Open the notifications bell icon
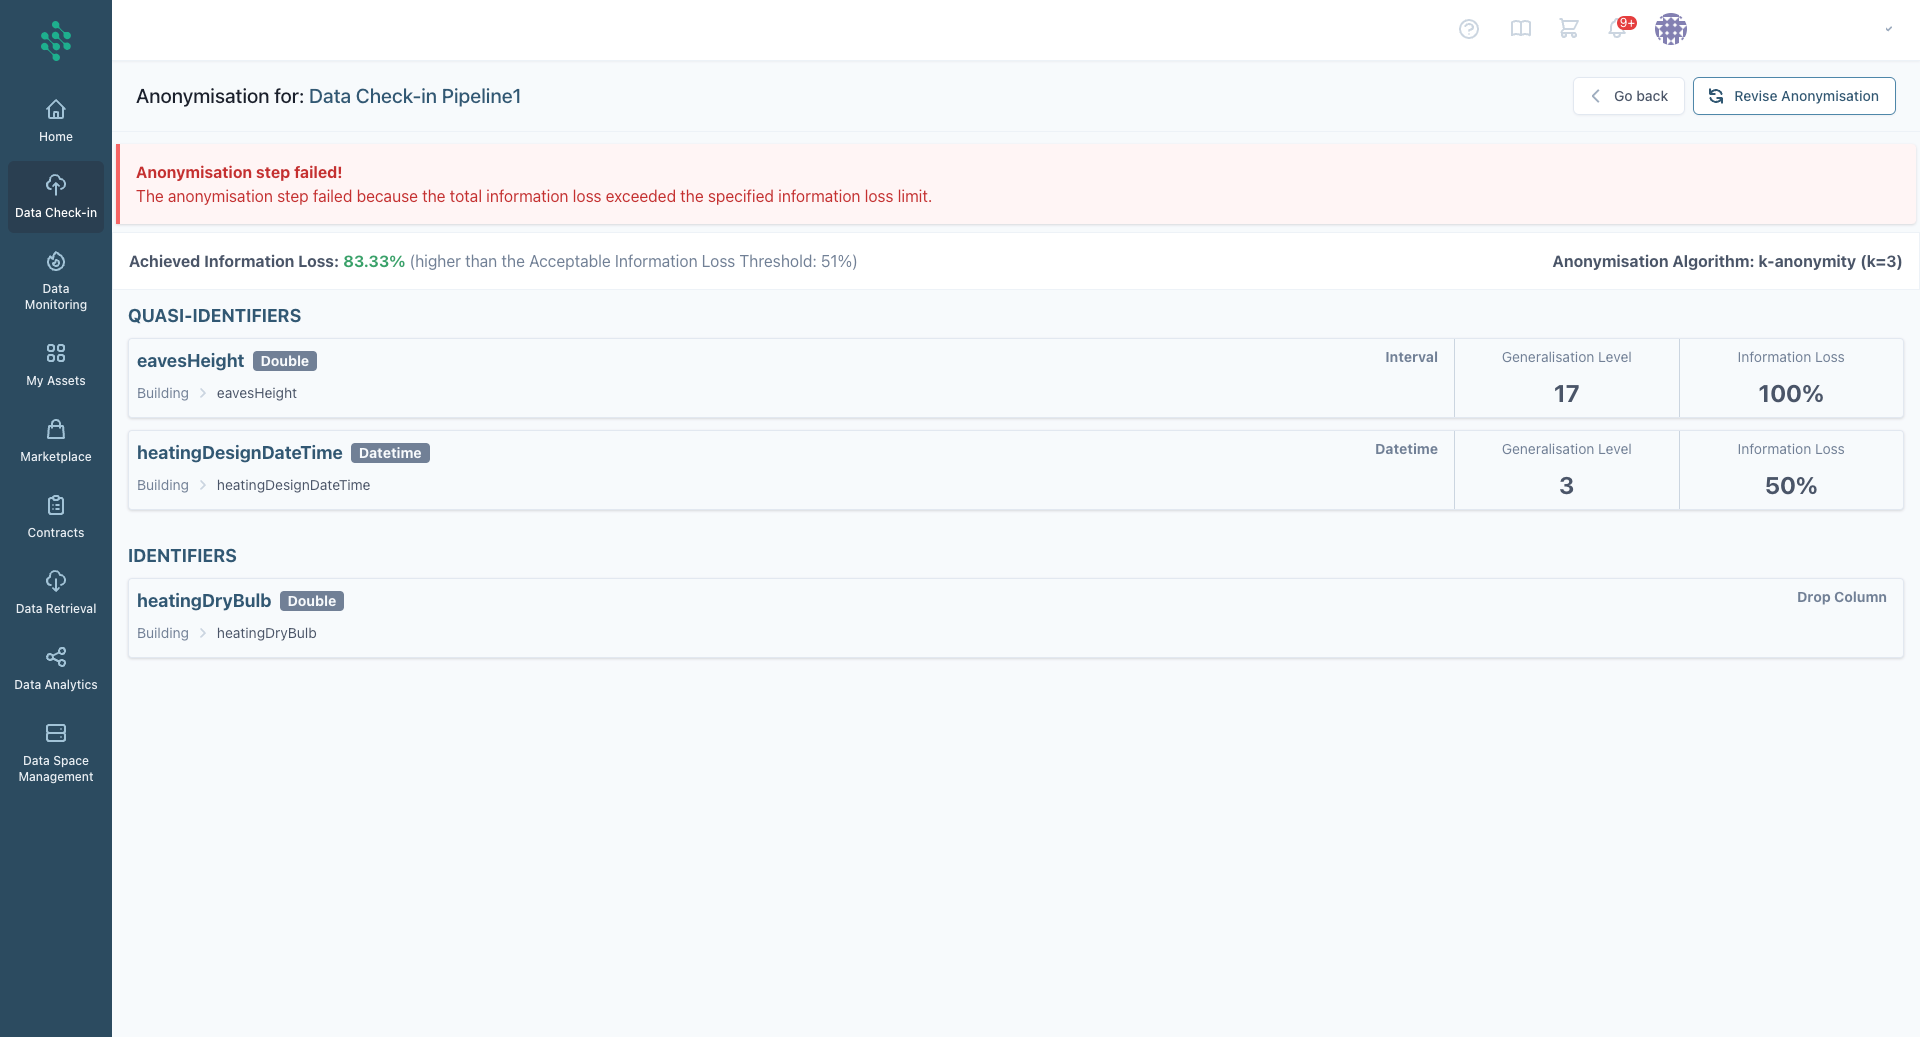Screen dimensions: 1920x1037 pyautogui.click(x=1617, y=29)
